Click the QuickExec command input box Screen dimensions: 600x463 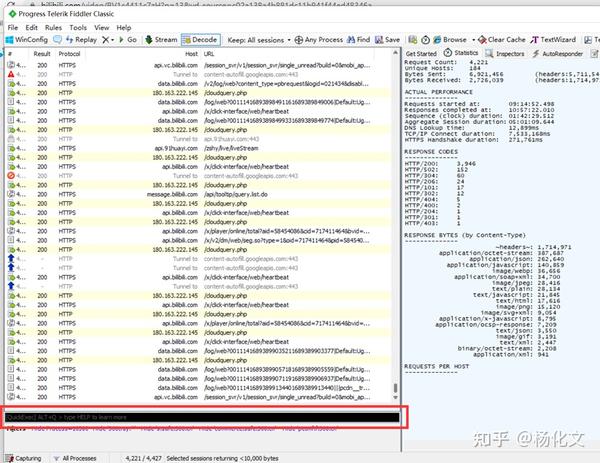click(202, 417)
